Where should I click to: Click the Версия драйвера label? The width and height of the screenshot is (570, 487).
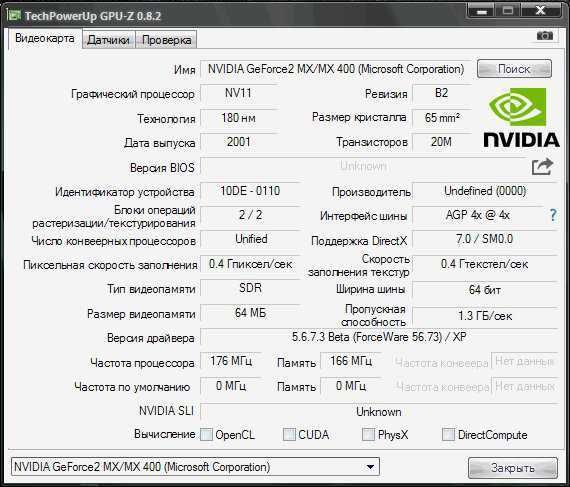[x=150, y=338]
